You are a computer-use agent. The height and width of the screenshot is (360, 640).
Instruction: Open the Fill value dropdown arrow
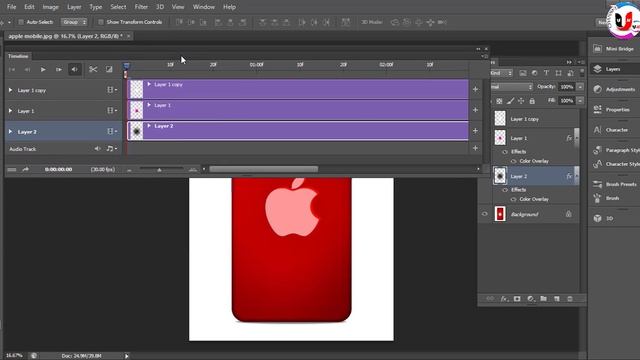coord(580,100)
